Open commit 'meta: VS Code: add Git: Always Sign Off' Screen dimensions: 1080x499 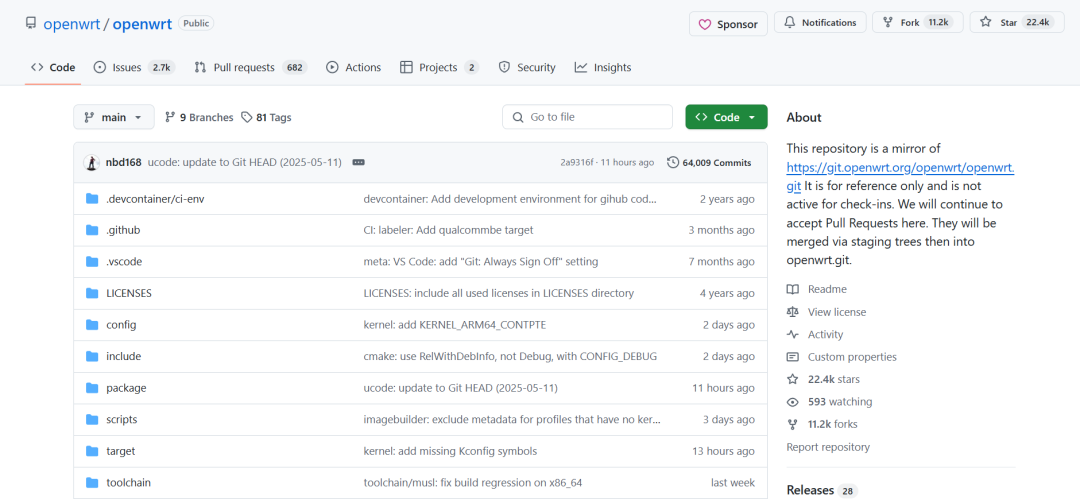click(x=481, y=262)
